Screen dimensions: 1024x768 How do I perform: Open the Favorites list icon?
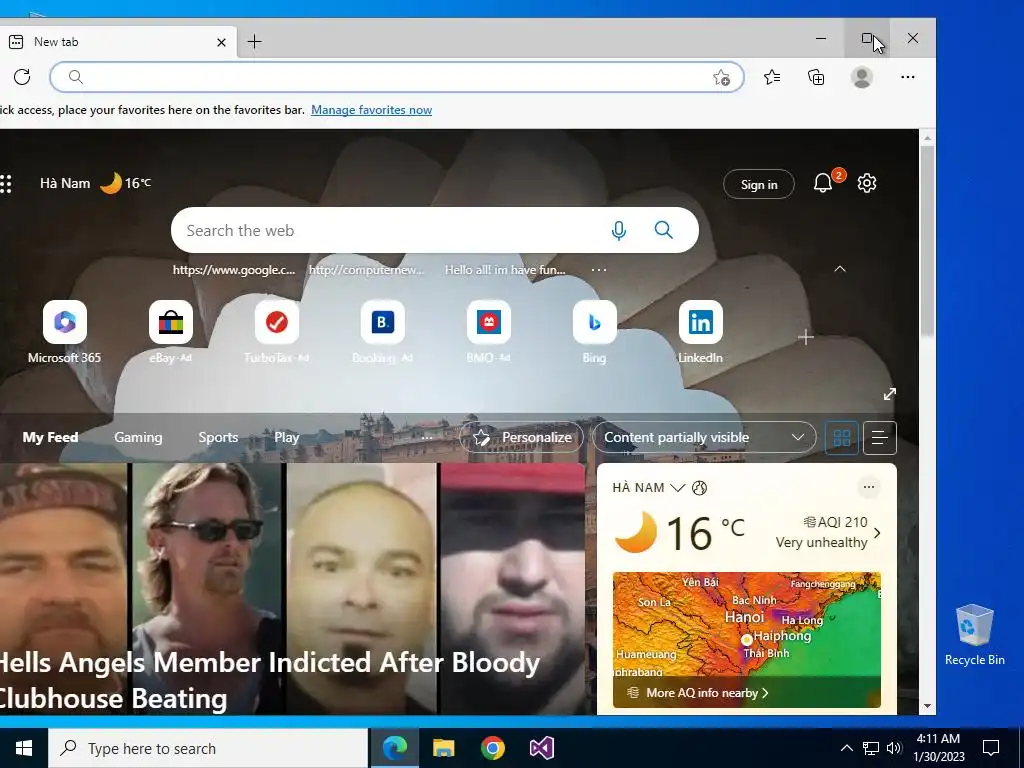(x=772, y=78)
